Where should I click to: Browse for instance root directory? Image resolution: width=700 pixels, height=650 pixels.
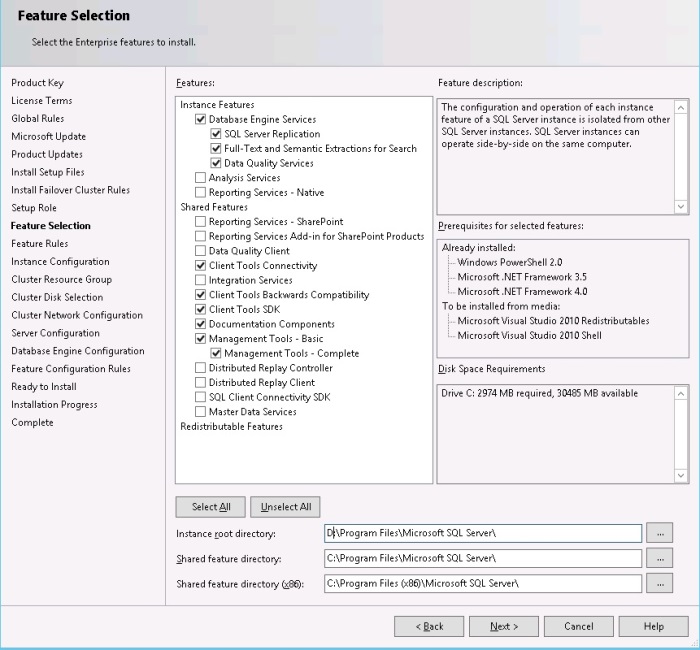[659, 533]
